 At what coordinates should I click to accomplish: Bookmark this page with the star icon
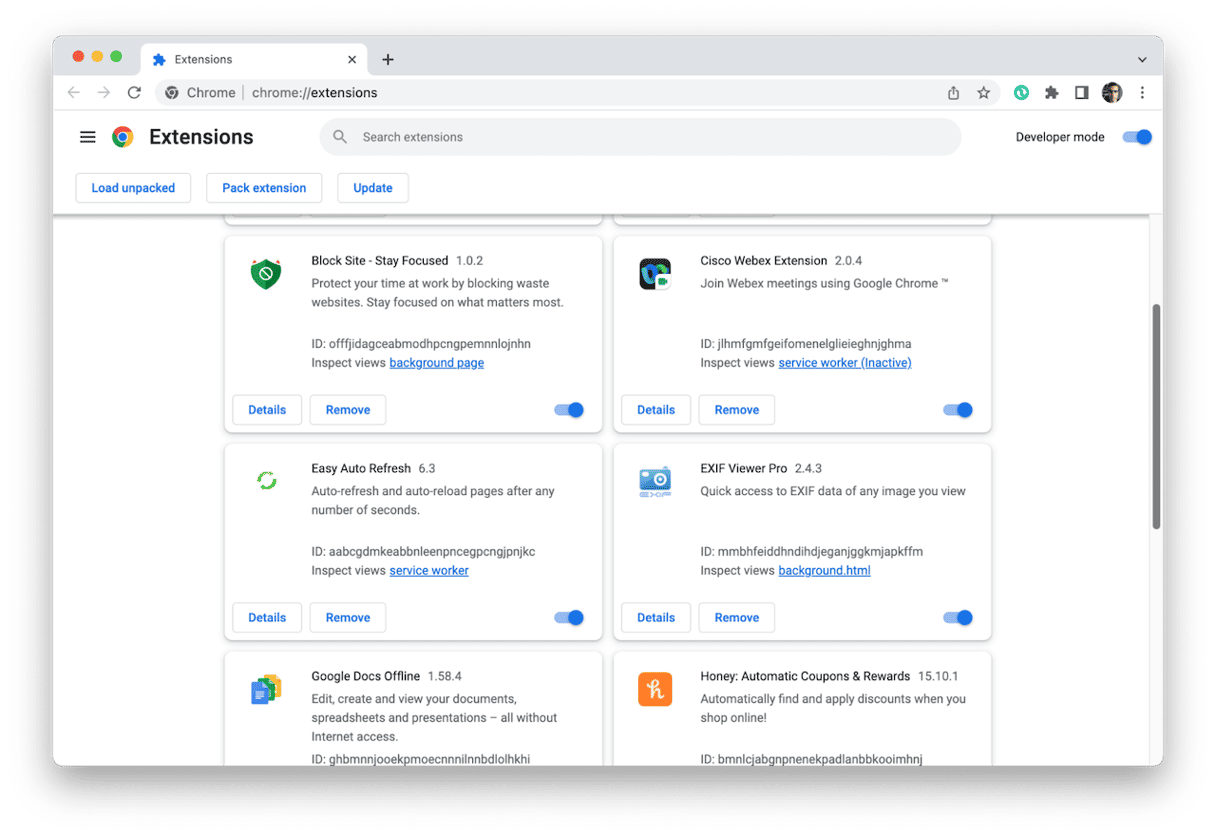click(983, 93)
